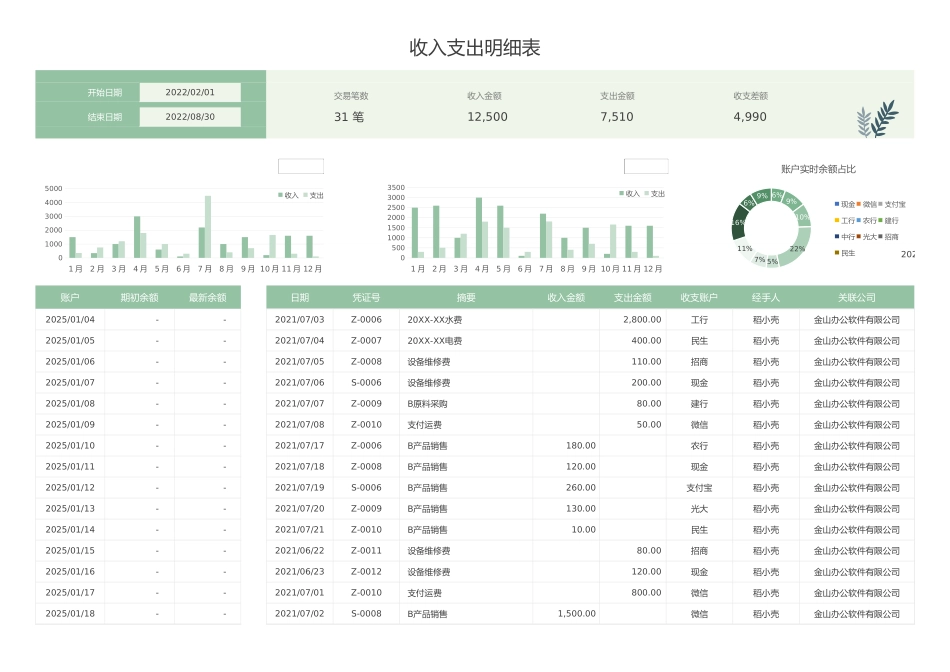Click the 最新余额 column header

[x=208, y=298]
